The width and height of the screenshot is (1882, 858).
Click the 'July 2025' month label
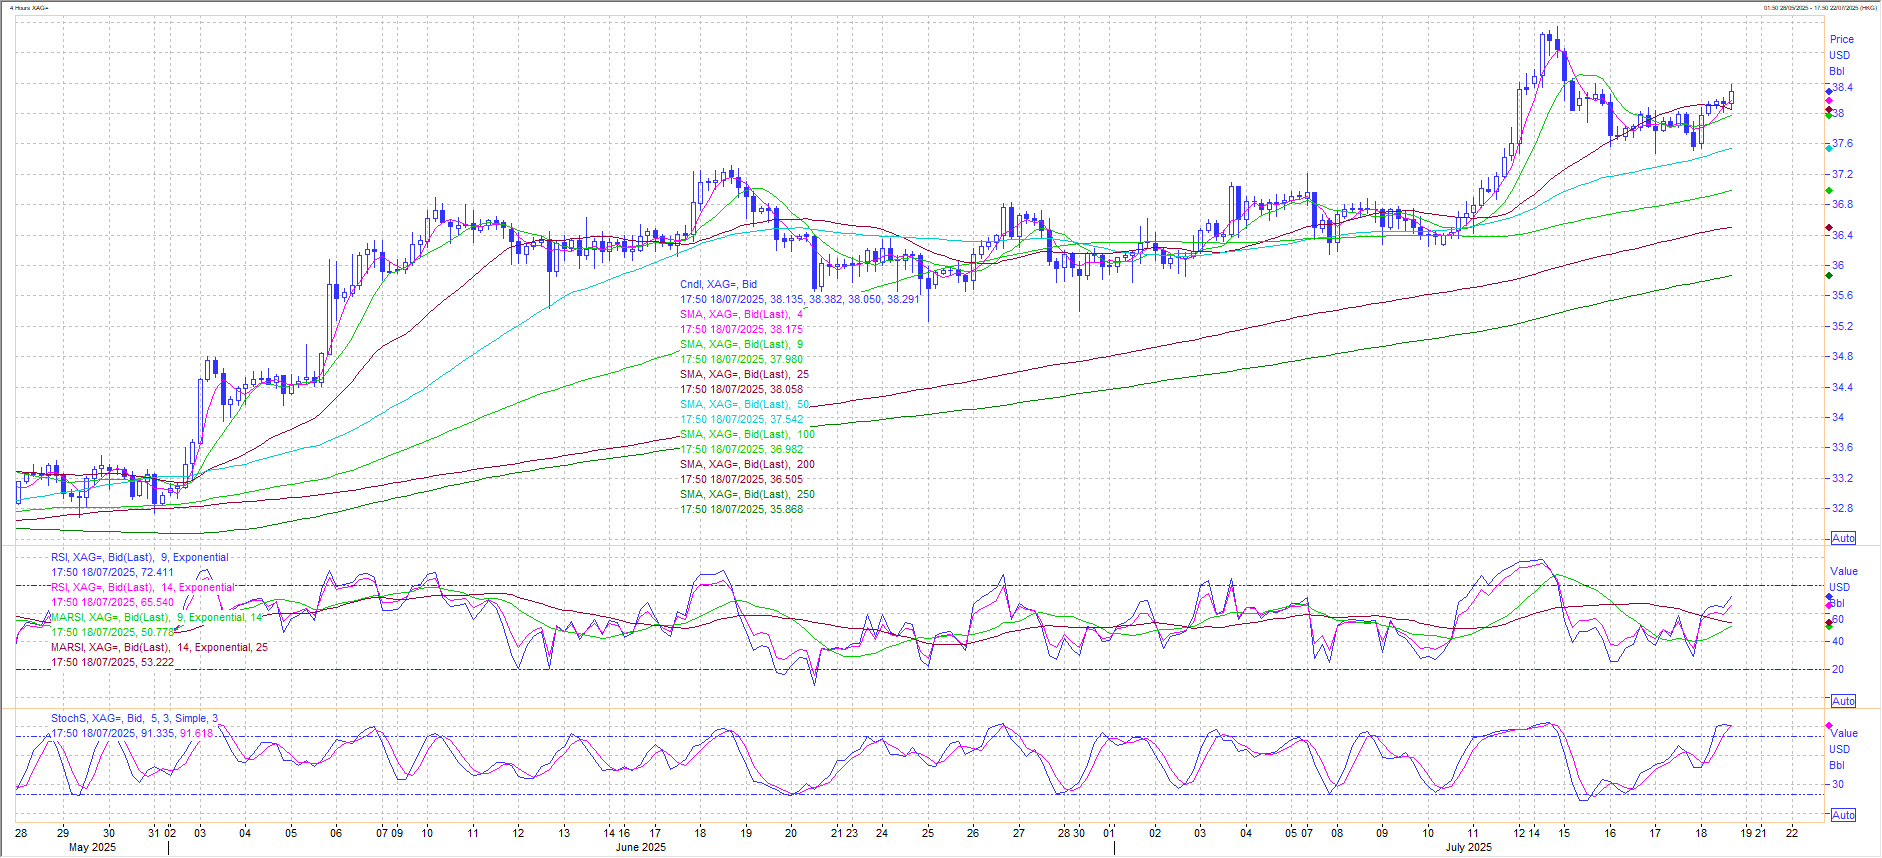[x=1468, y=847]
